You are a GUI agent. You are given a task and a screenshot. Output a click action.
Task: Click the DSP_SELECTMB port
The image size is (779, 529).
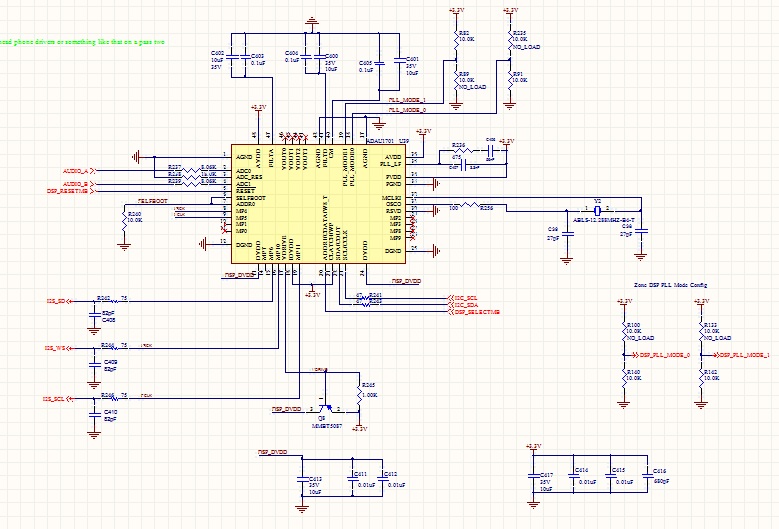tap(474, 312)
